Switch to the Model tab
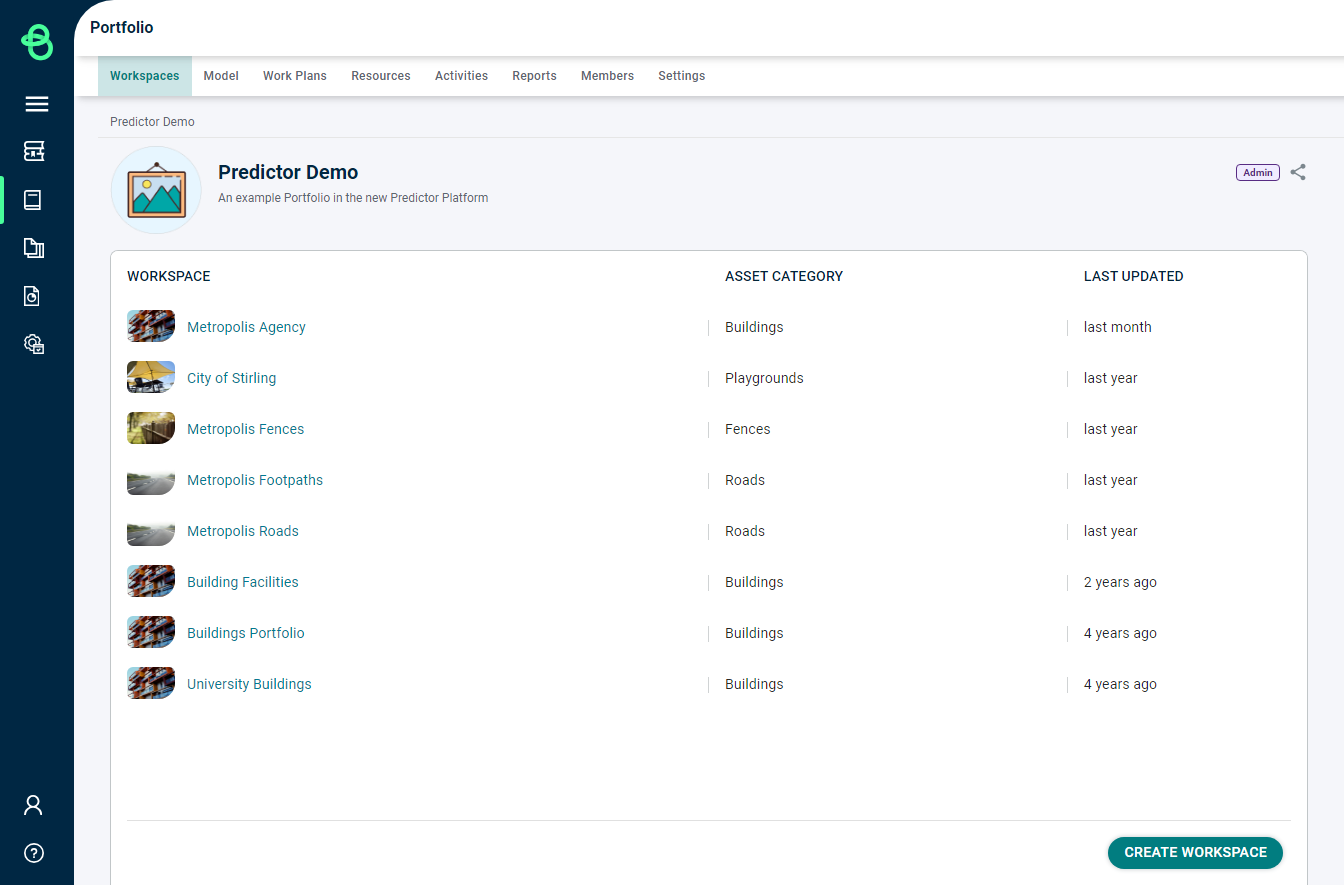1344x885 pixels. click(221, 76)
